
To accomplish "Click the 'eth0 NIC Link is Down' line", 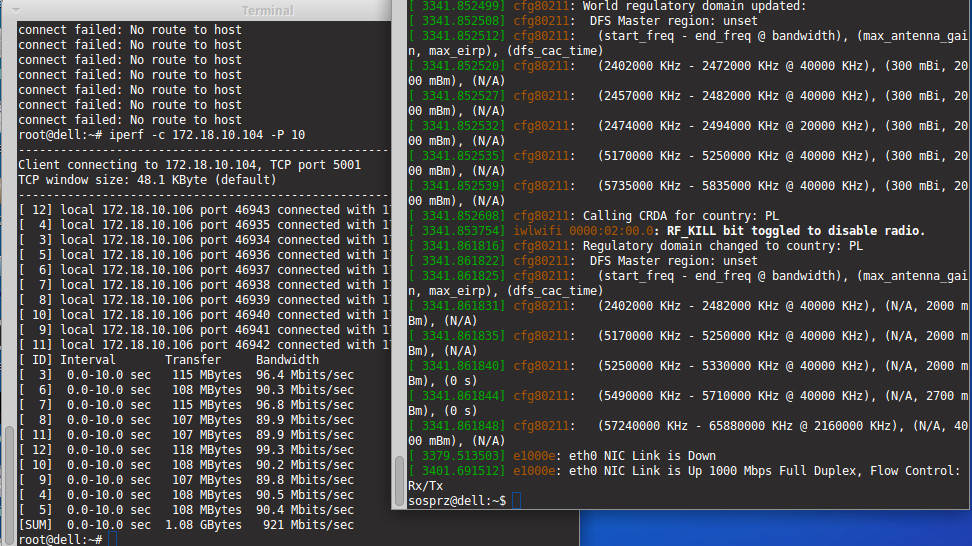I will pos(562,456).
